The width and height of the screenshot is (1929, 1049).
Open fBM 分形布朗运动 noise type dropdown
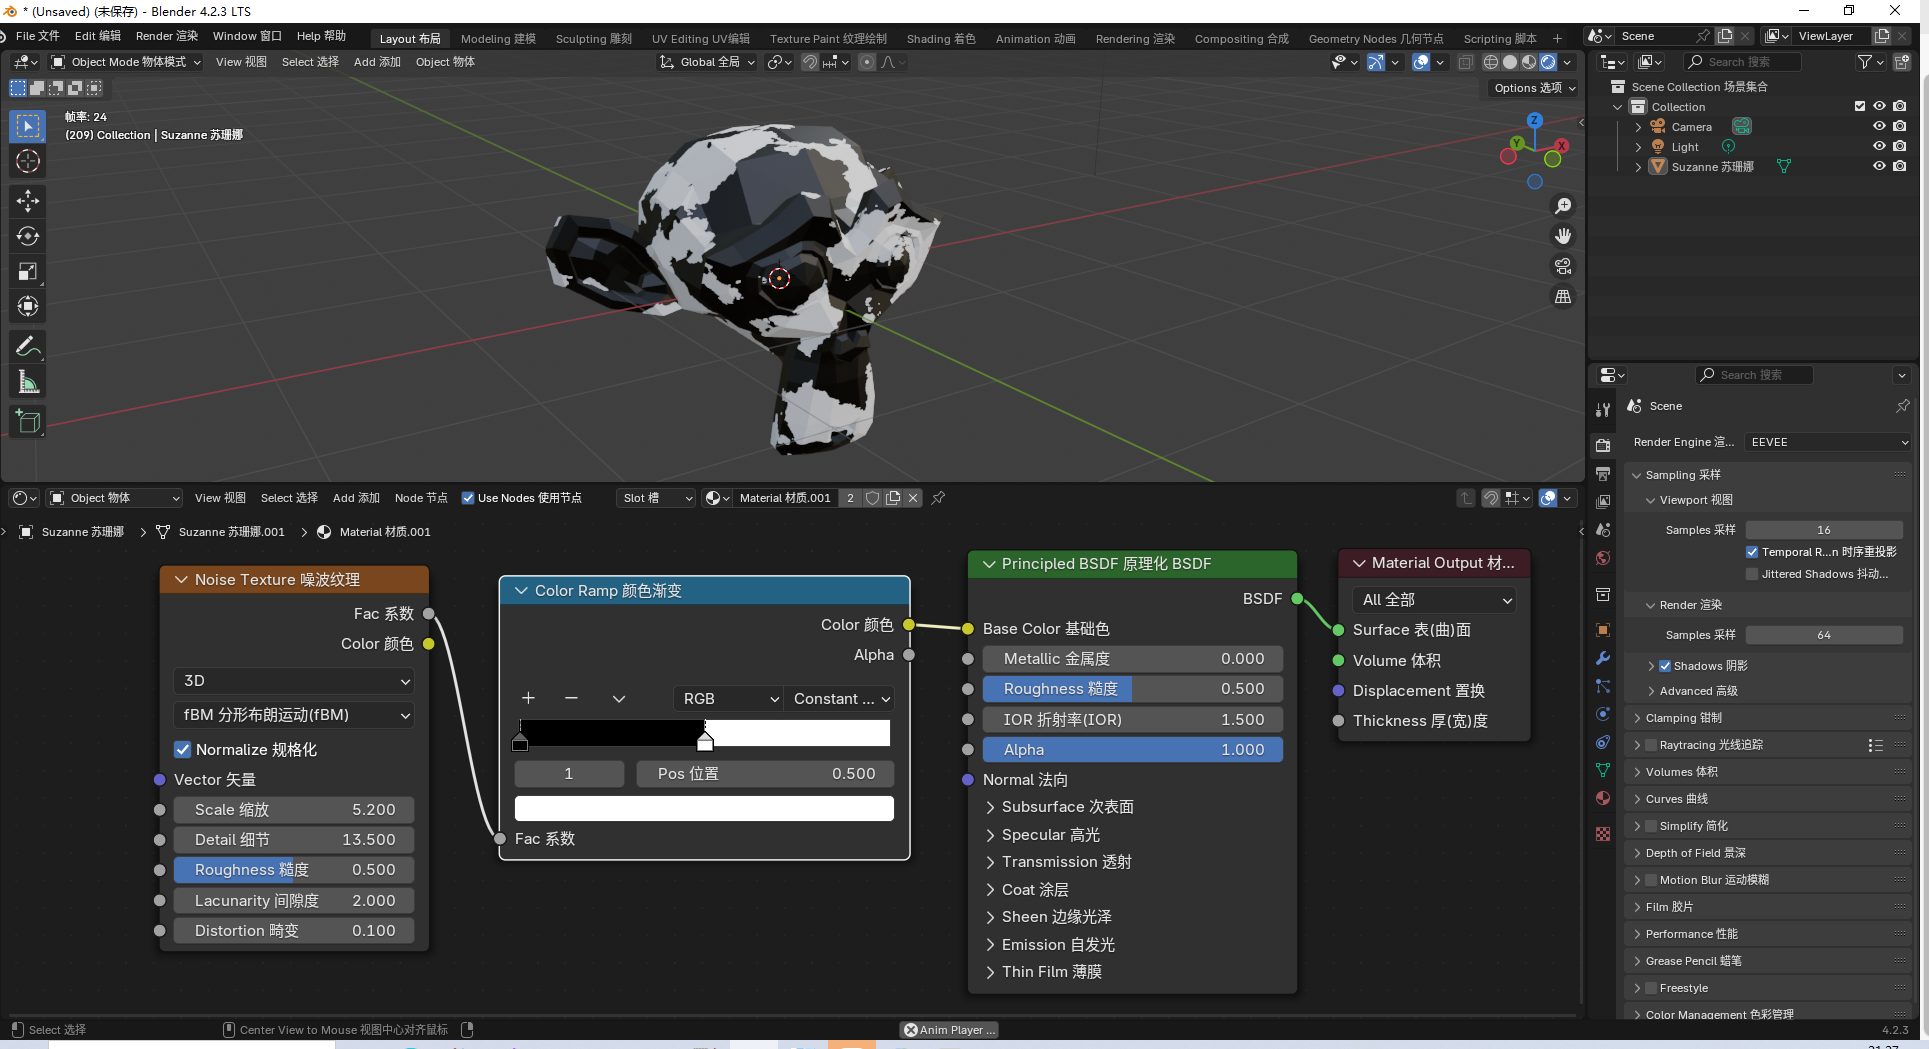(293, 715)
